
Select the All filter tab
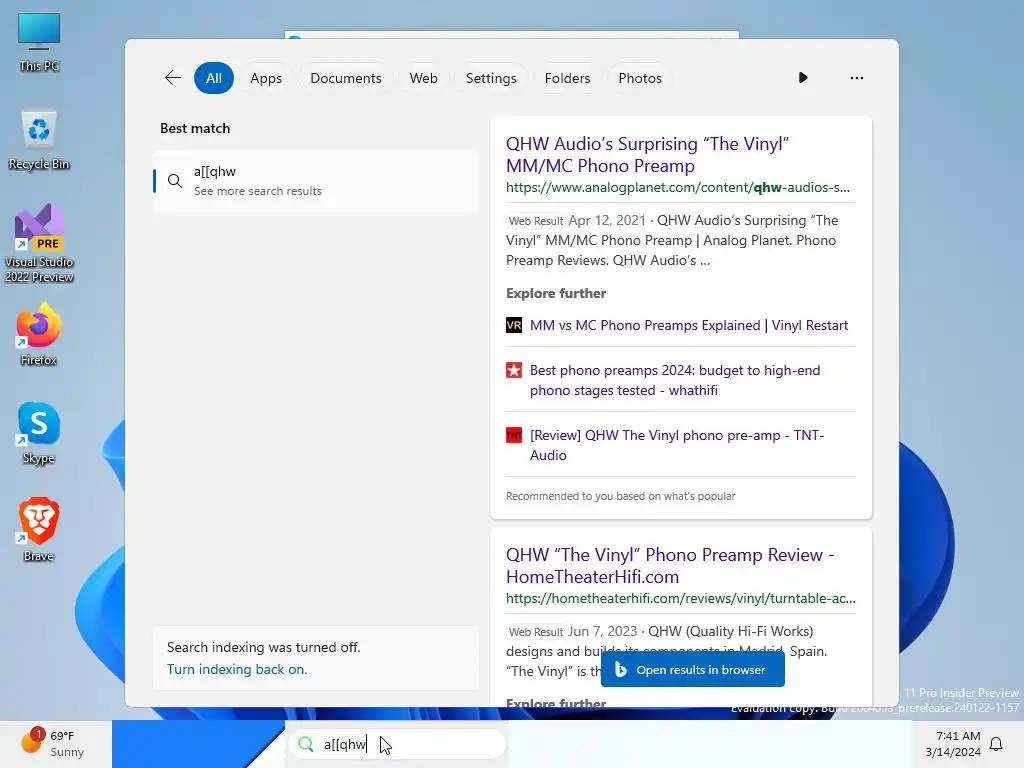click(214, 78)
